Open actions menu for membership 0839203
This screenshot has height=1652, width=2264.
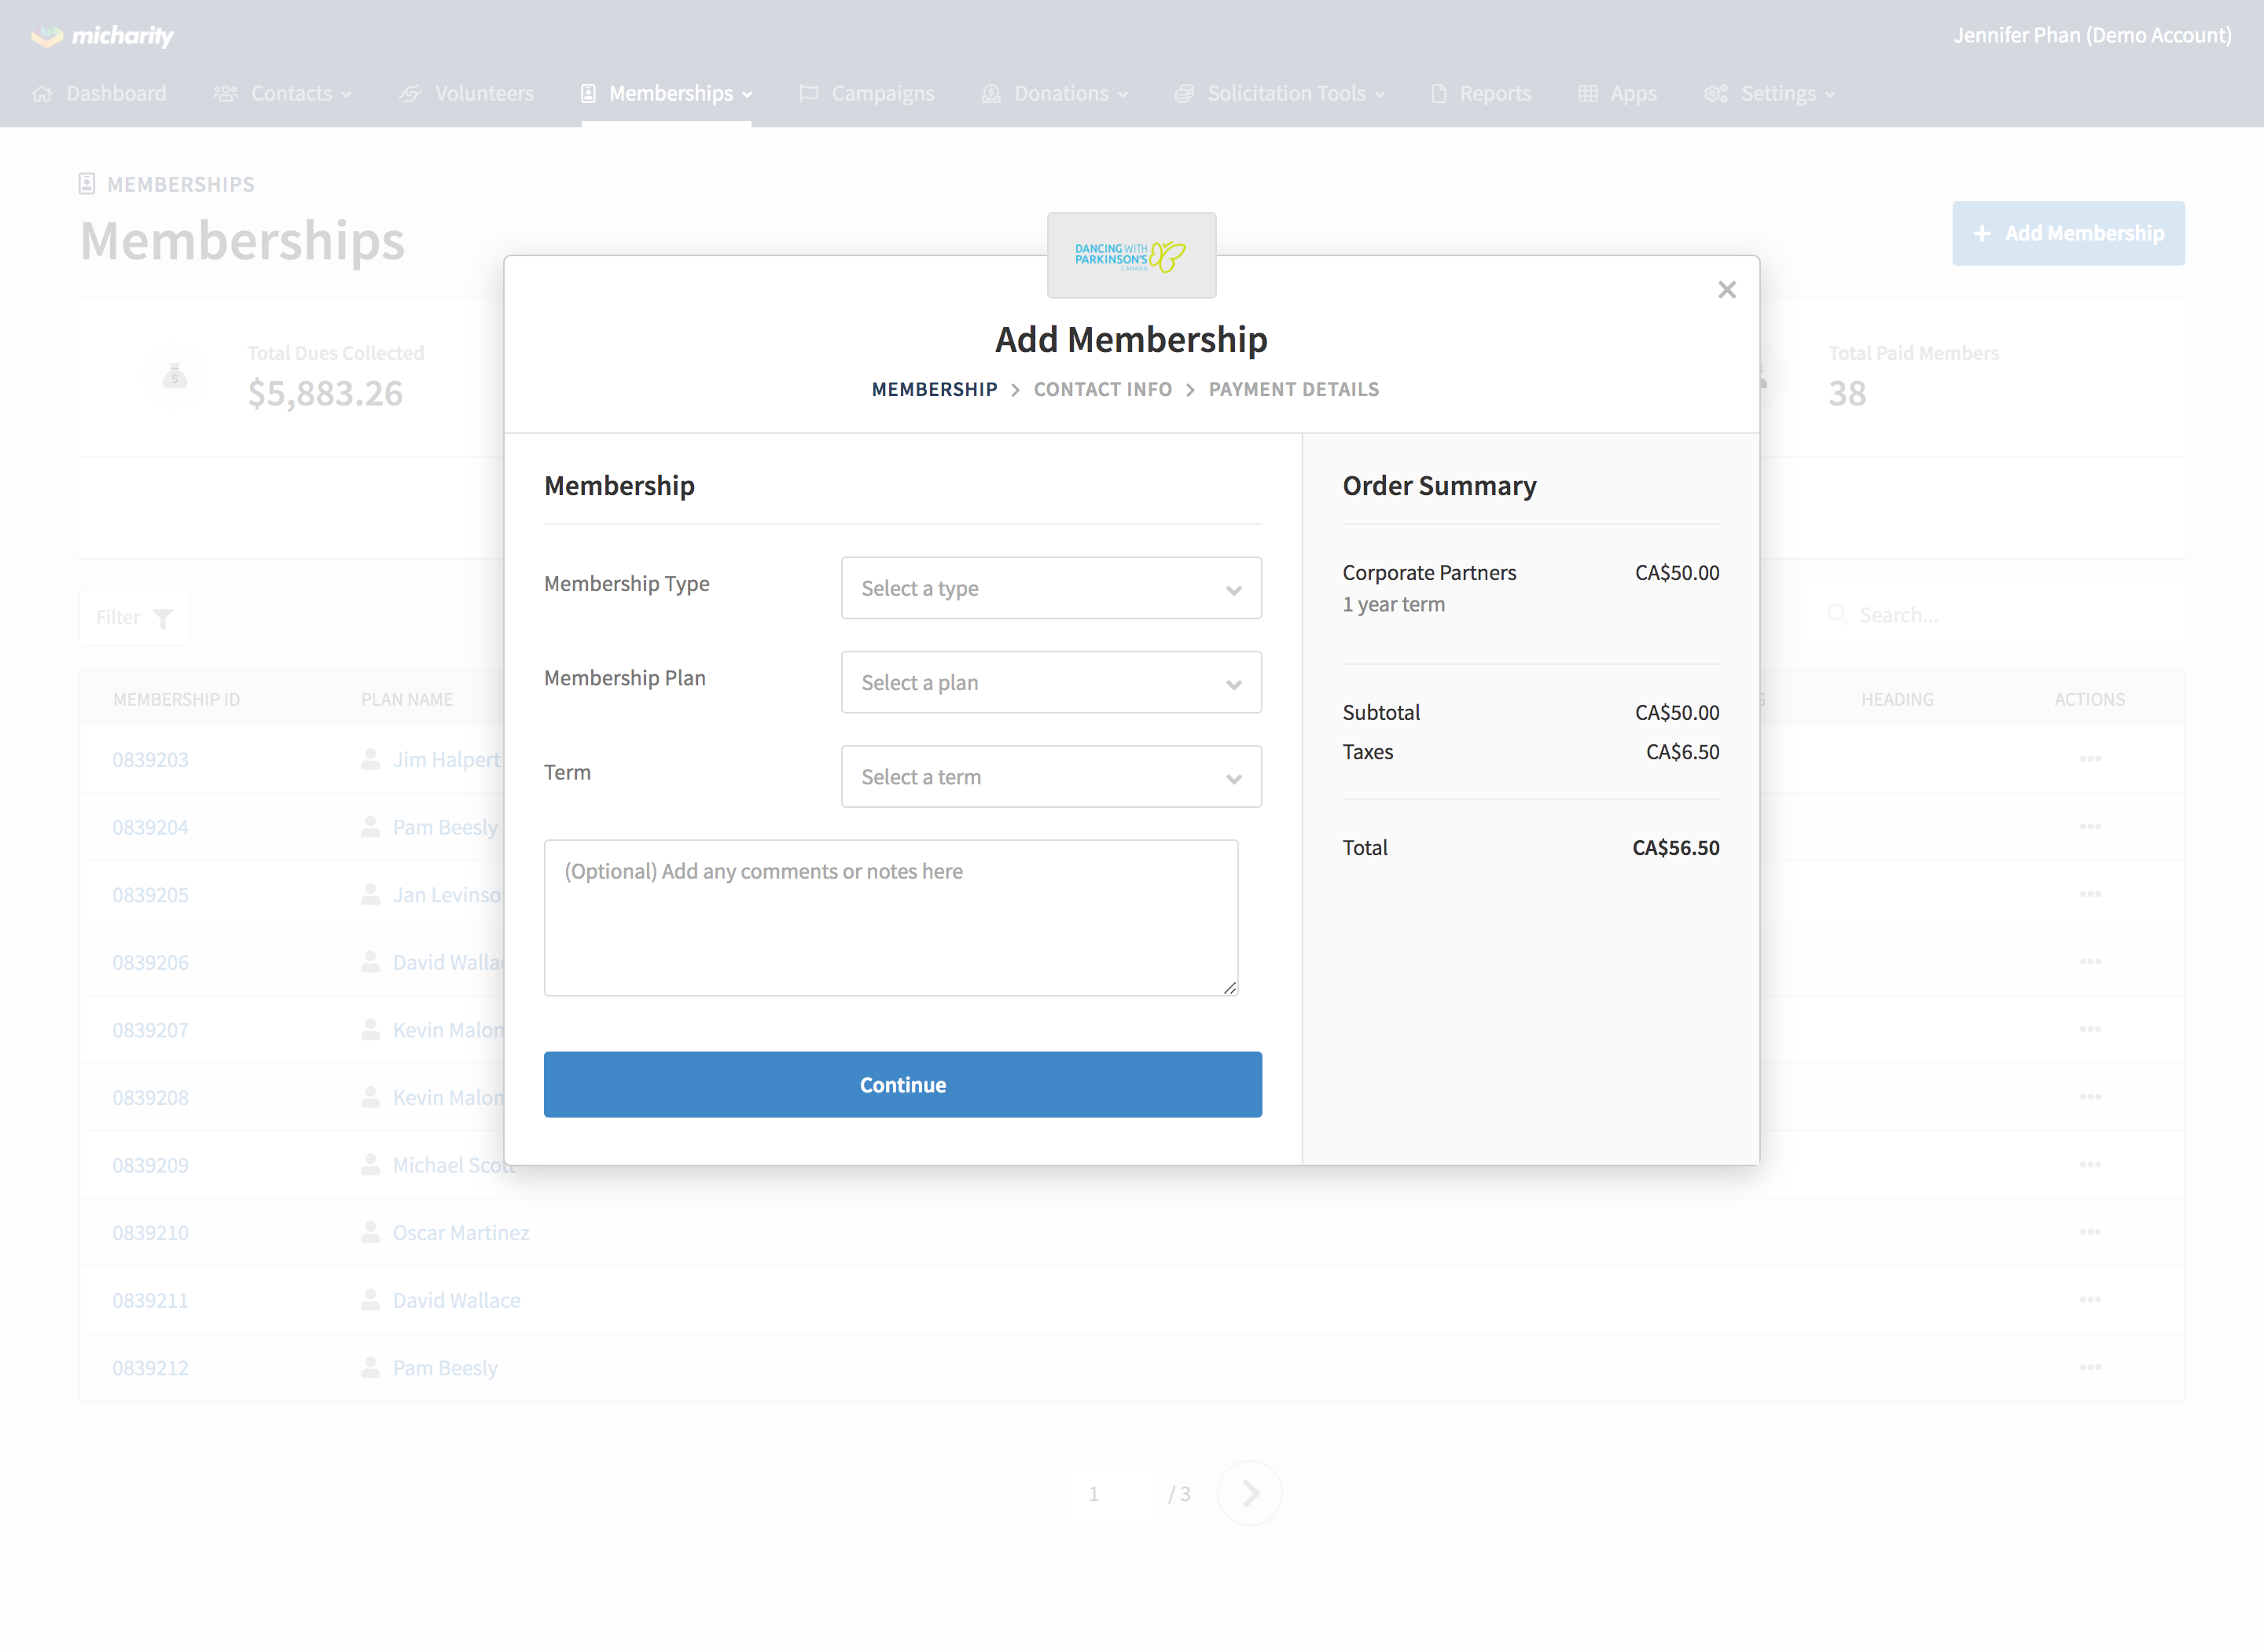(x=2090, y=759)
